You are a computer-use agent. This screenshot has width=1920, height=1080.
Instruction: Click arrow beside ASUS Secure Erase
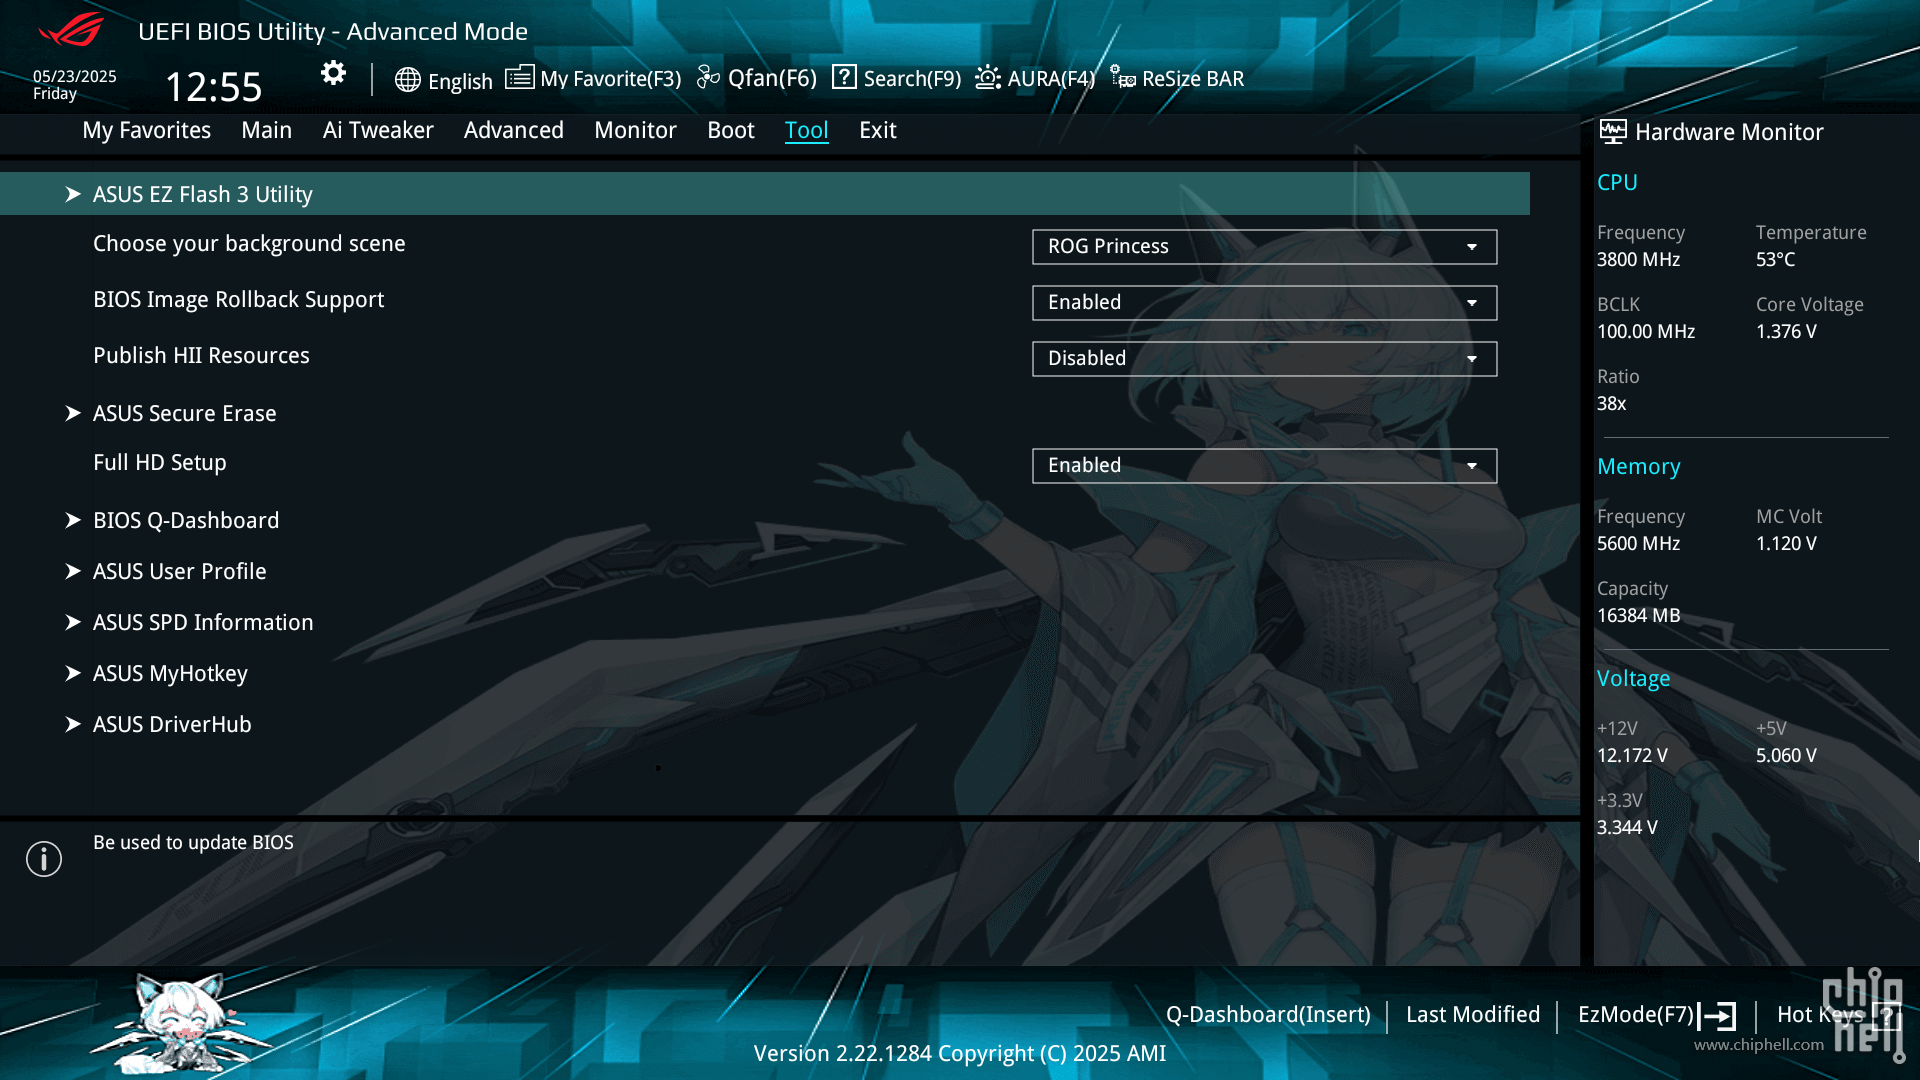(73, 413)
